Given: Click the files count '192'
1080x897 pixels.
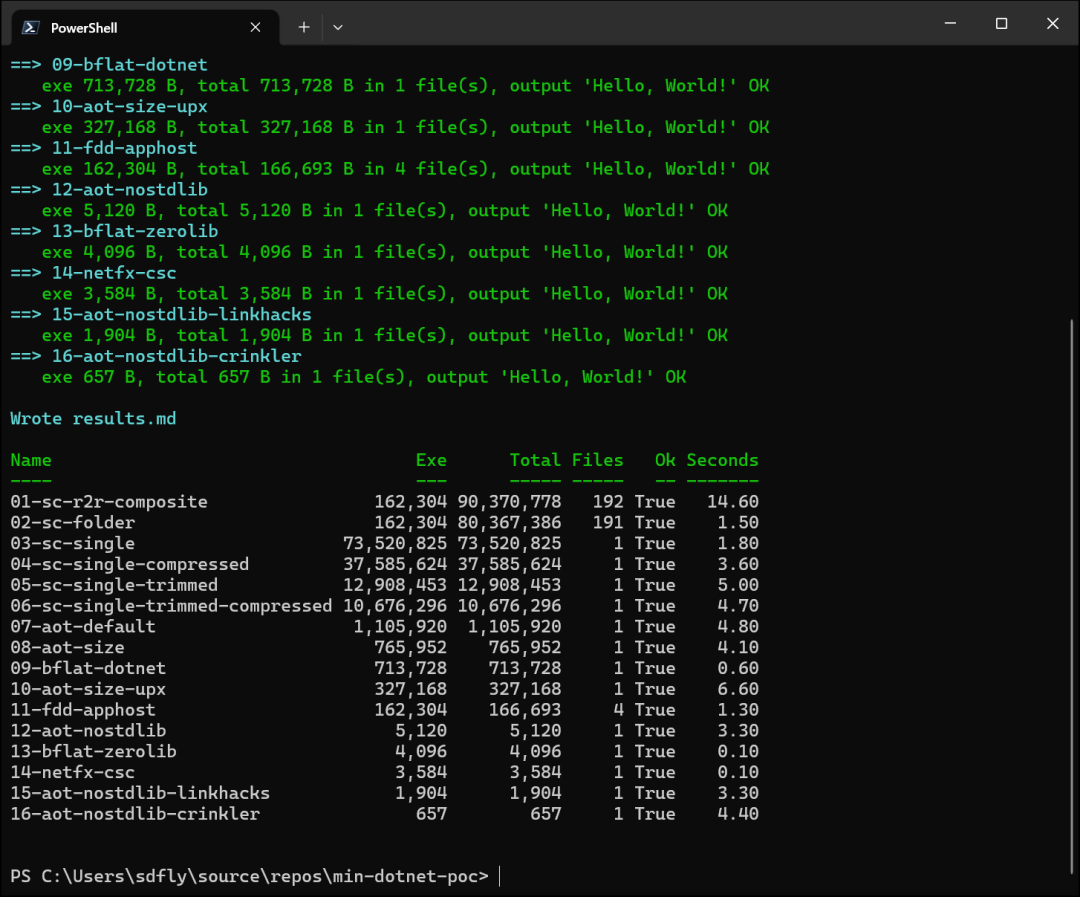Looking at the screenshot, I should click(x=608, y=502).
